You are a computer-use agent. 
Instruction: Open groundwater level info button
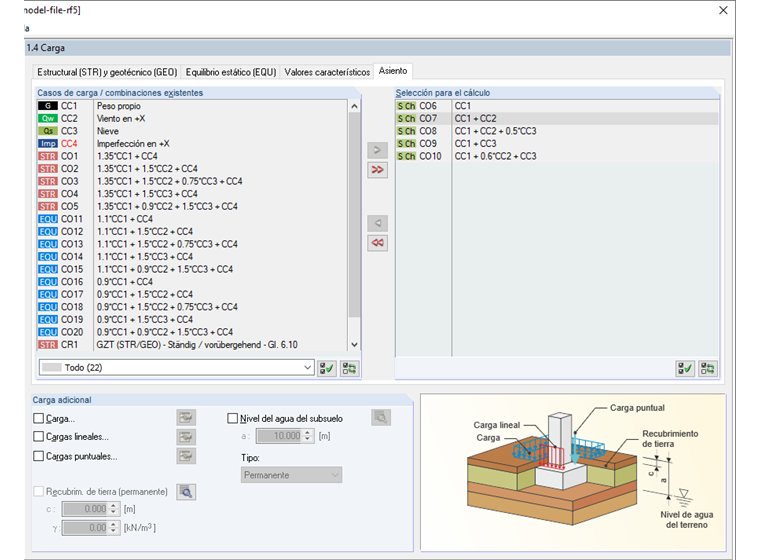pyautogui.click(x=381, y=417)
